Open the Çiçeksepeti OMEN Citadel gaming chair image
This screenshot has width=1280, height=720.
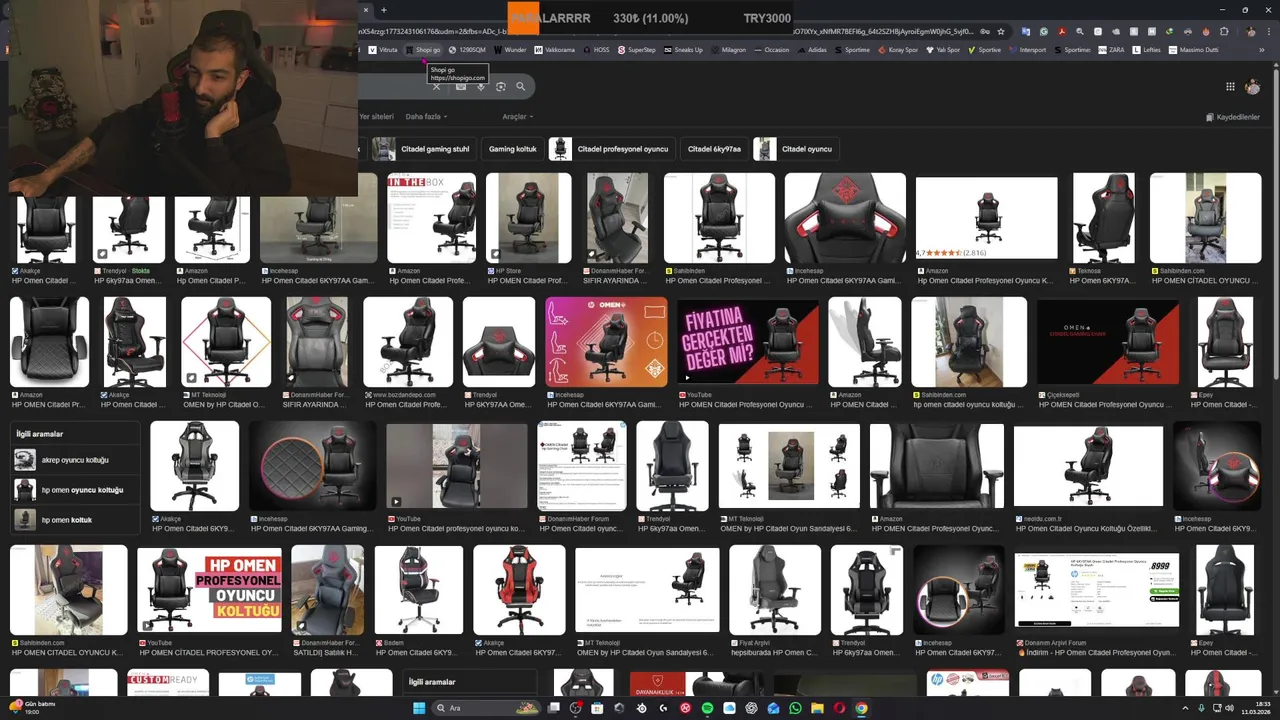(1108, 342)
